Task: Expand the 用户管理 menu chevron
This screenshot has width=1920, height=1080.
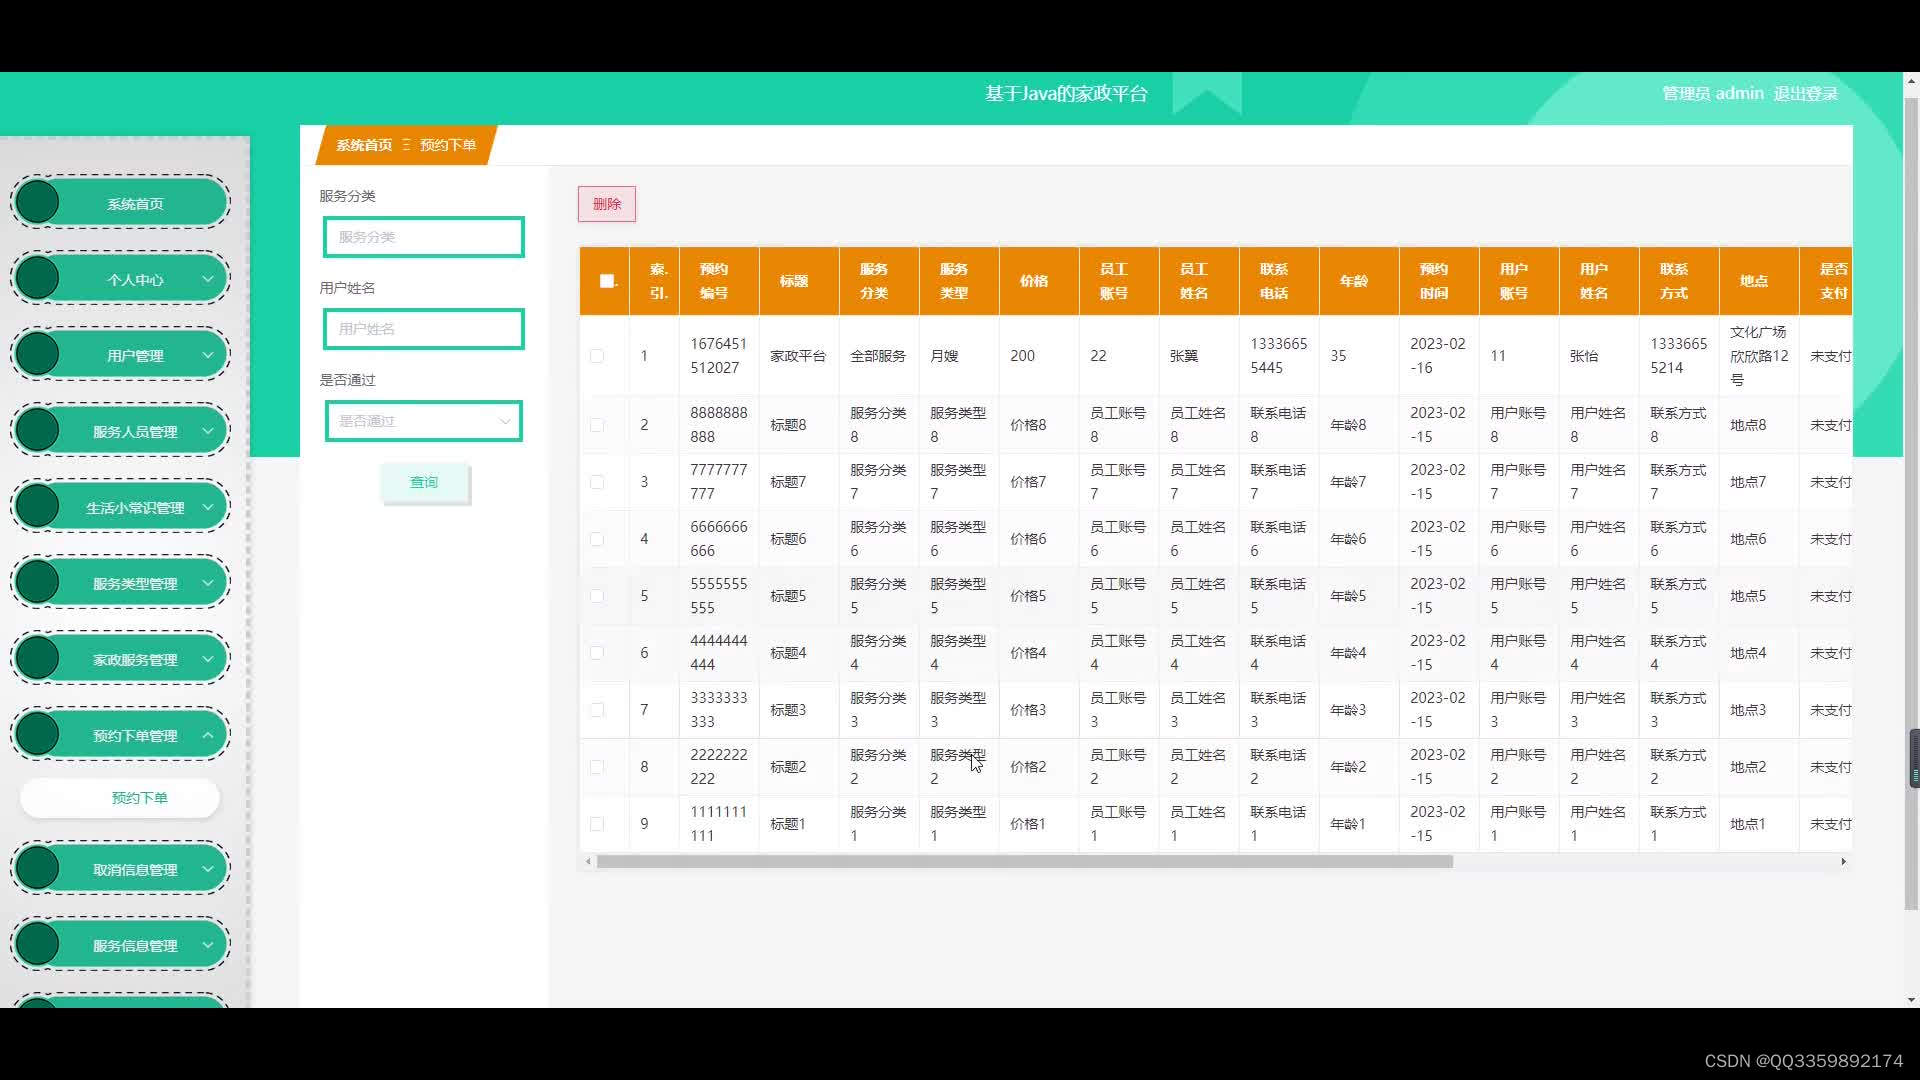Action: 208,355
